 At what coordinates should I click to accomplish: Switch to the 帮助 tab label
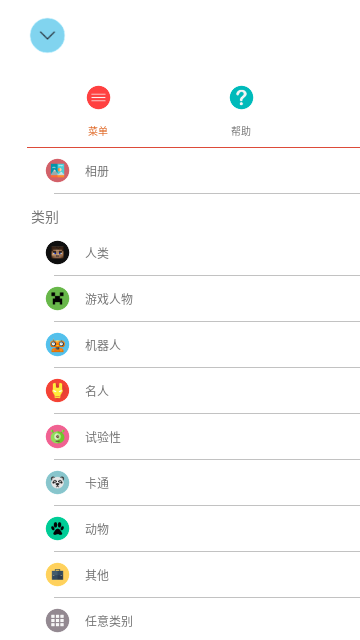[241, 131]
